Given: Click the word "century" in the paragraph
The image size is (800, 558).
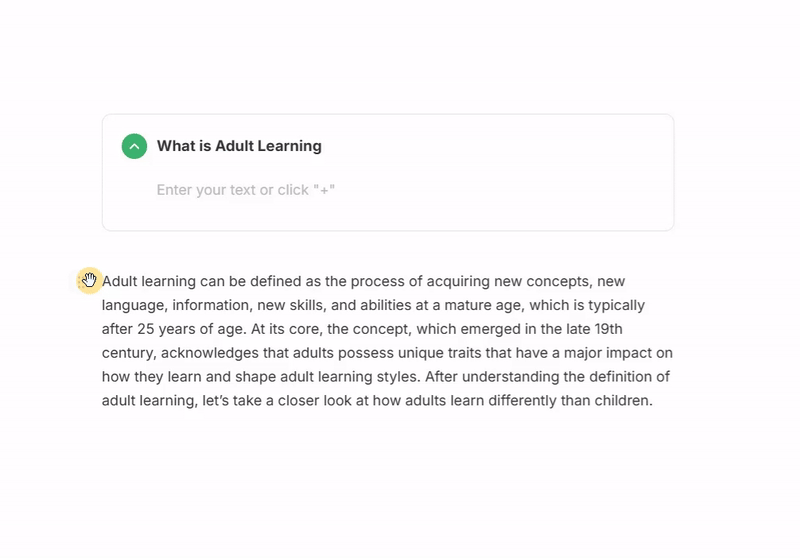Looking at the screenshot, I should [x=128, y=353].
